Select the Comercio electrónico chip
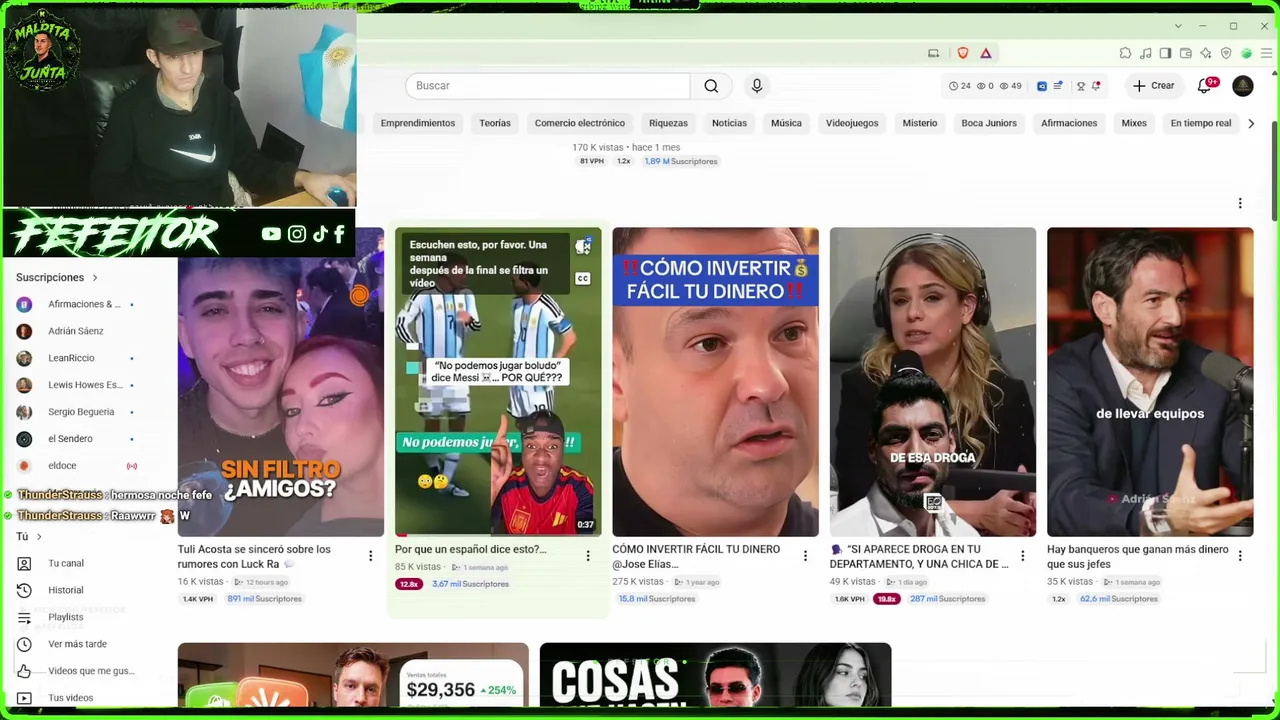 [x=580, y=123]
